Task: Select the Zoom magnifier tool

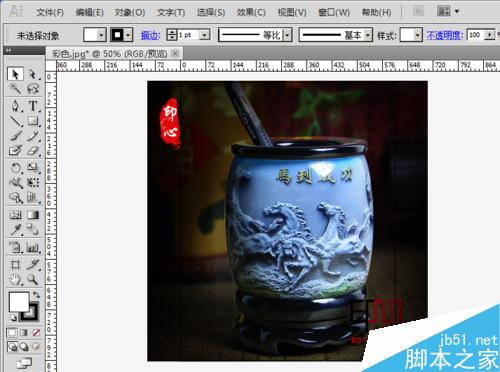Action: pyautogui.click(x=33, y=279)
